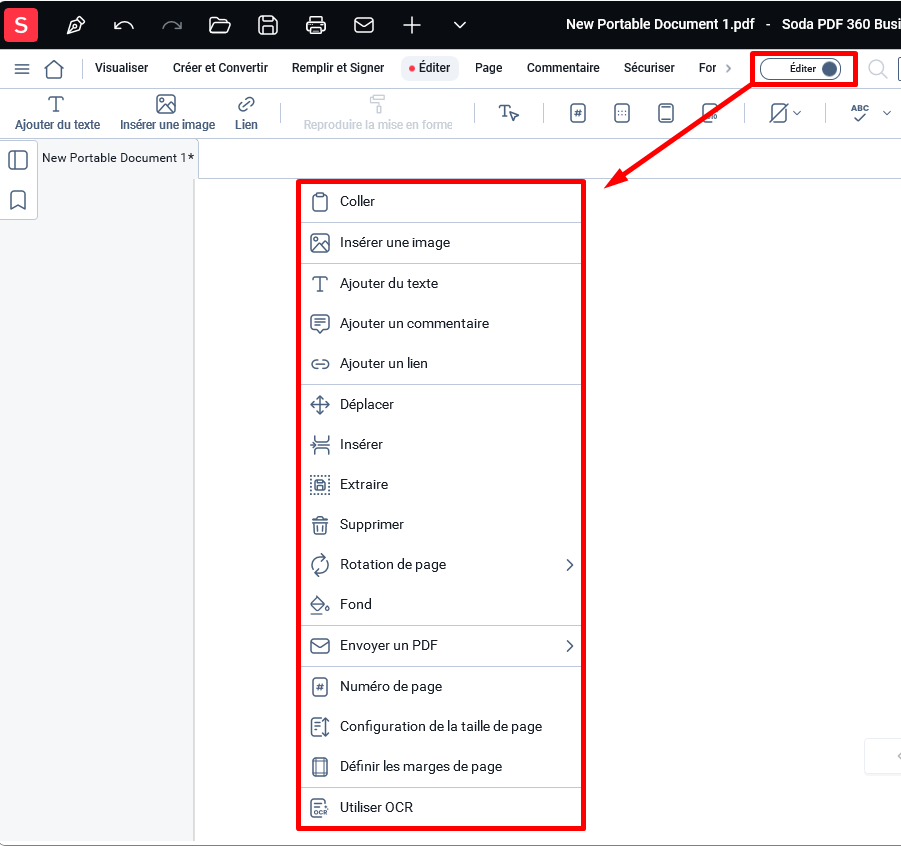The height and width of the screenshot is (846, 901).
Task: Show more ribbon tabs with arrow
Action: (x=729, y=68)
